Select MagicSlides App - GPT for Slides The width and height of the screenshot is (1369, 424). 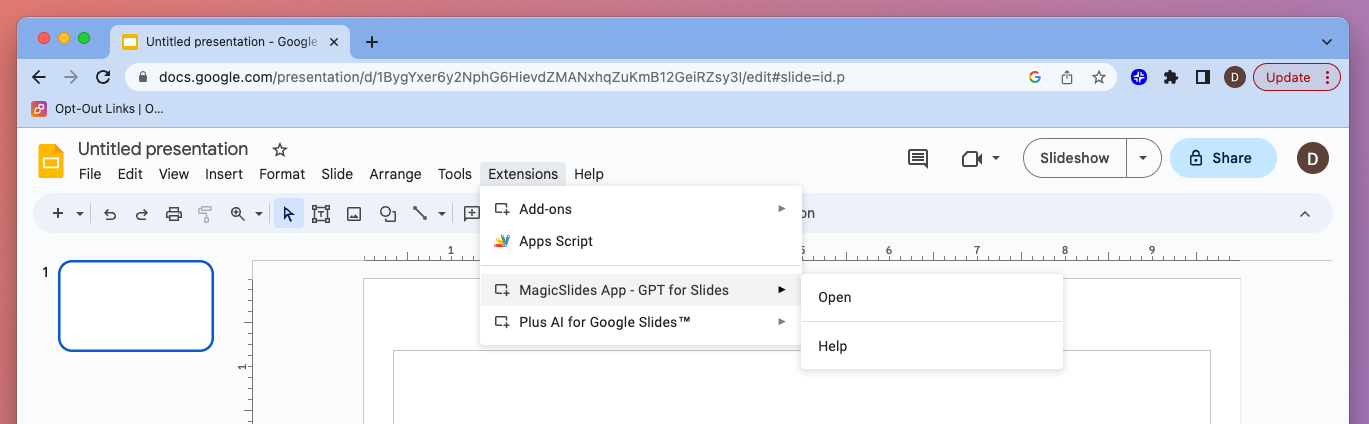[x=641, y=290]
